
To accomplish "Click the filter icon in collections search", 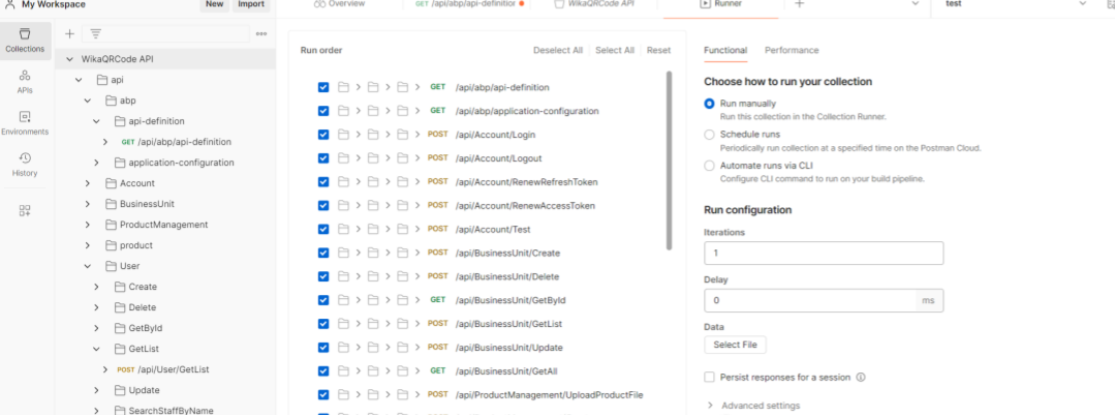I will pyautogui.click(x=95, y=33).
